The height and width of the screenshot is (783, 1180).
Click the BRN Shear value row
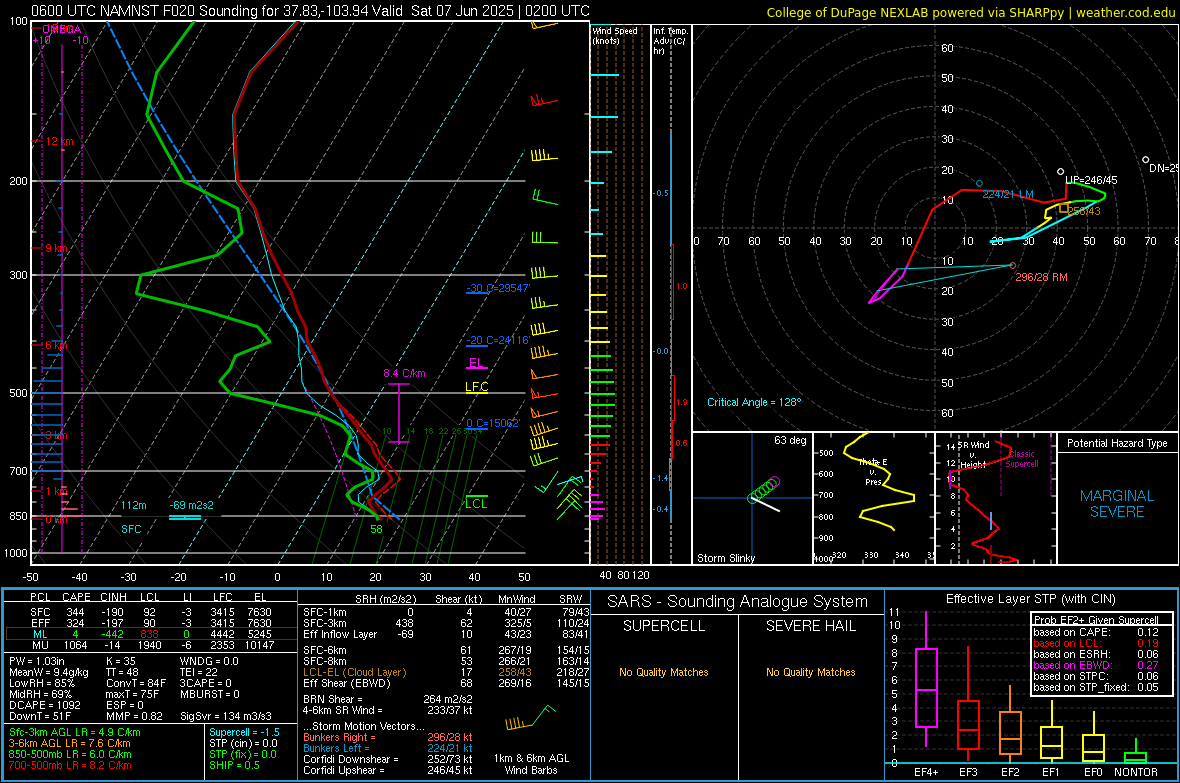(x=388, y=699)
